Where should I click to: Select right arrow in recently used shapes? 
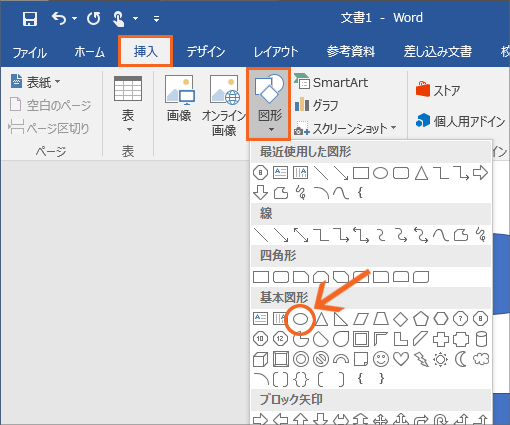480,173
